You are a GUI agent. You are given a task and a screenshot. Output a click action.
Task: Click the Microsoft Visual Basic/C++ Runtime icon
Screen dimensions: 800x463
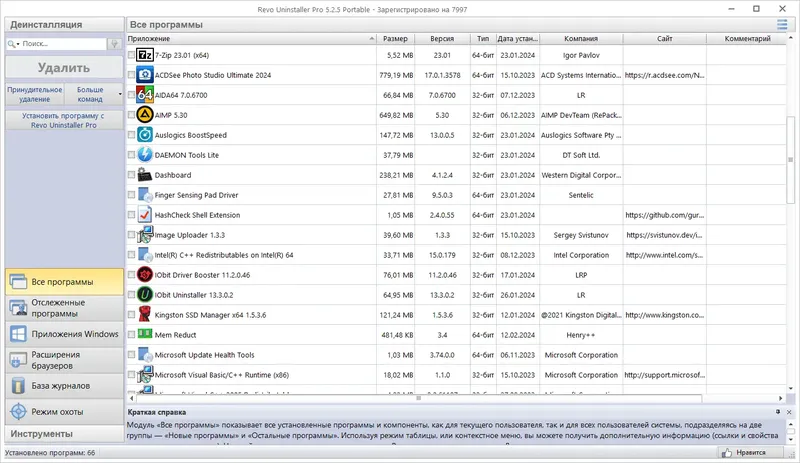(145, 375)
